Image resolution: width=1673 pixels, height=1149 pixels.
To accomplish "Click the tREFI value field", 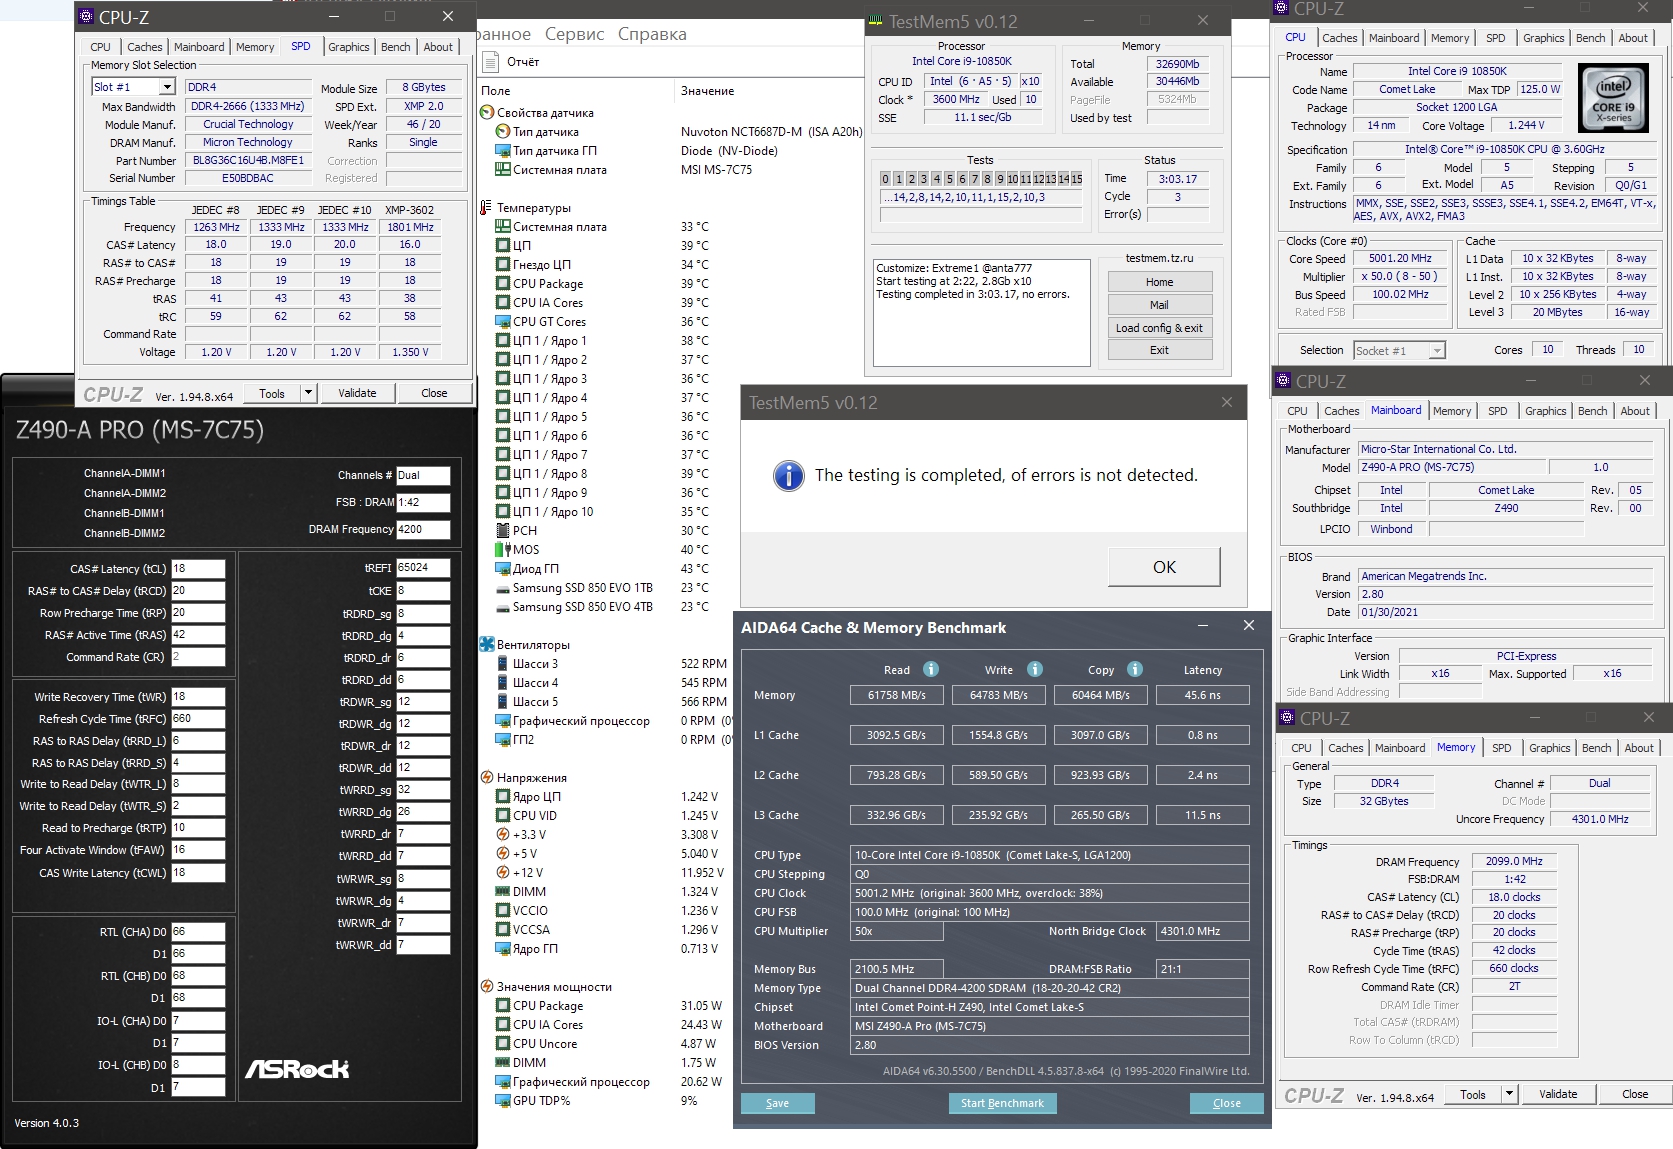I will (423, 568).
